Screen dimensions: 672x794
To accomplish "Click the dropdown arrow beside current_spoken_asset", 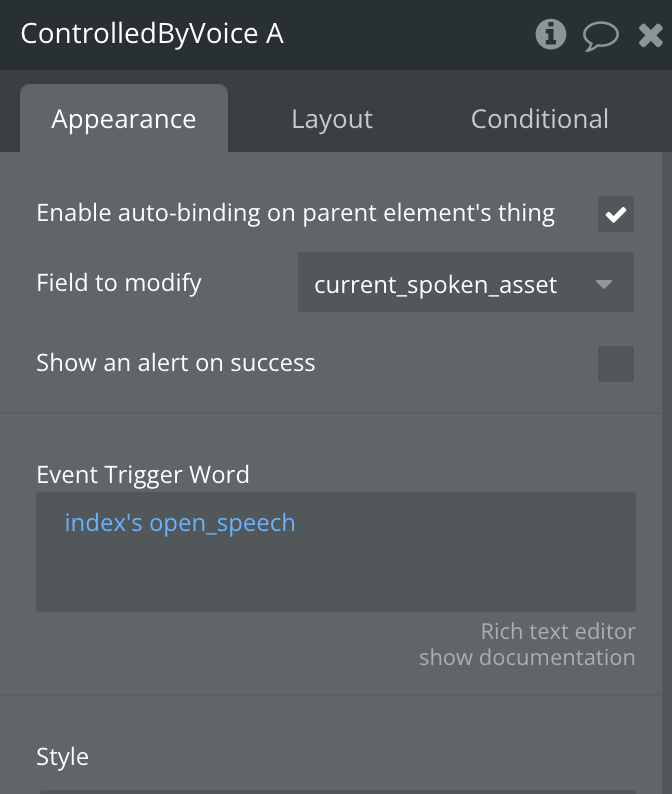I will coord(604,284).
